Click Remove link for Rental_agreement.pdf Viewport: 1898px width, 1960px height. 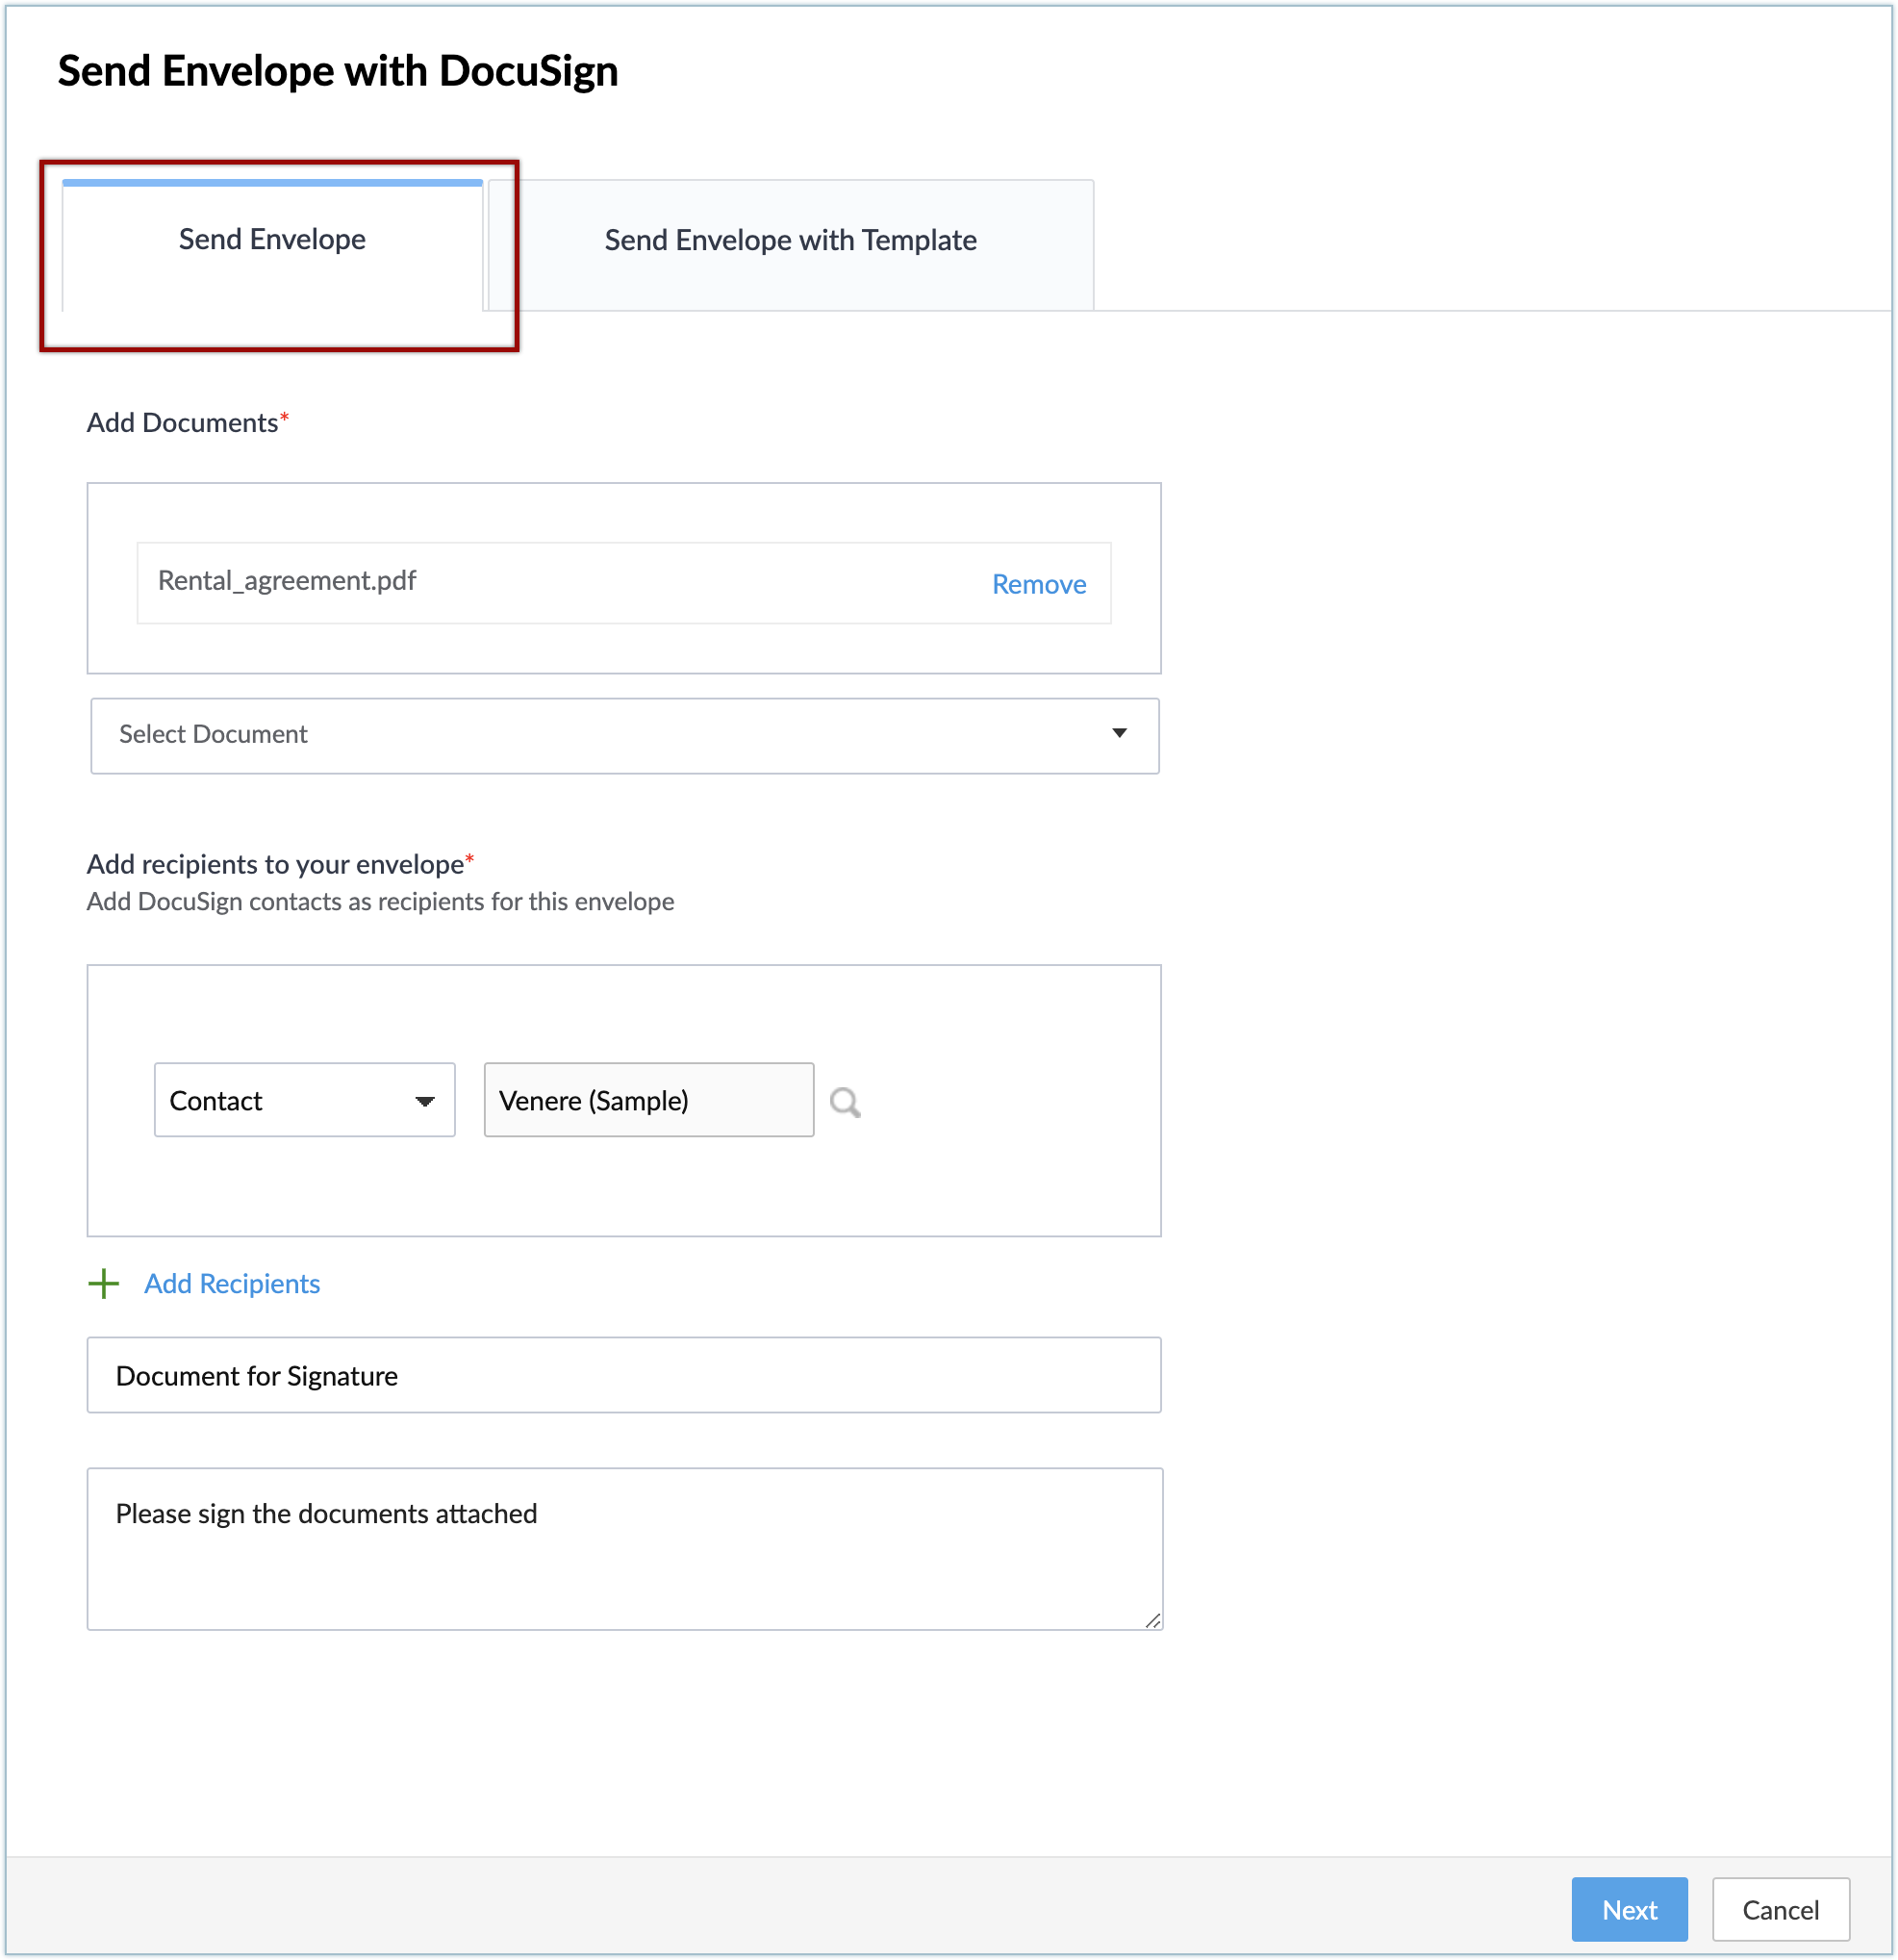[1038, 584]
